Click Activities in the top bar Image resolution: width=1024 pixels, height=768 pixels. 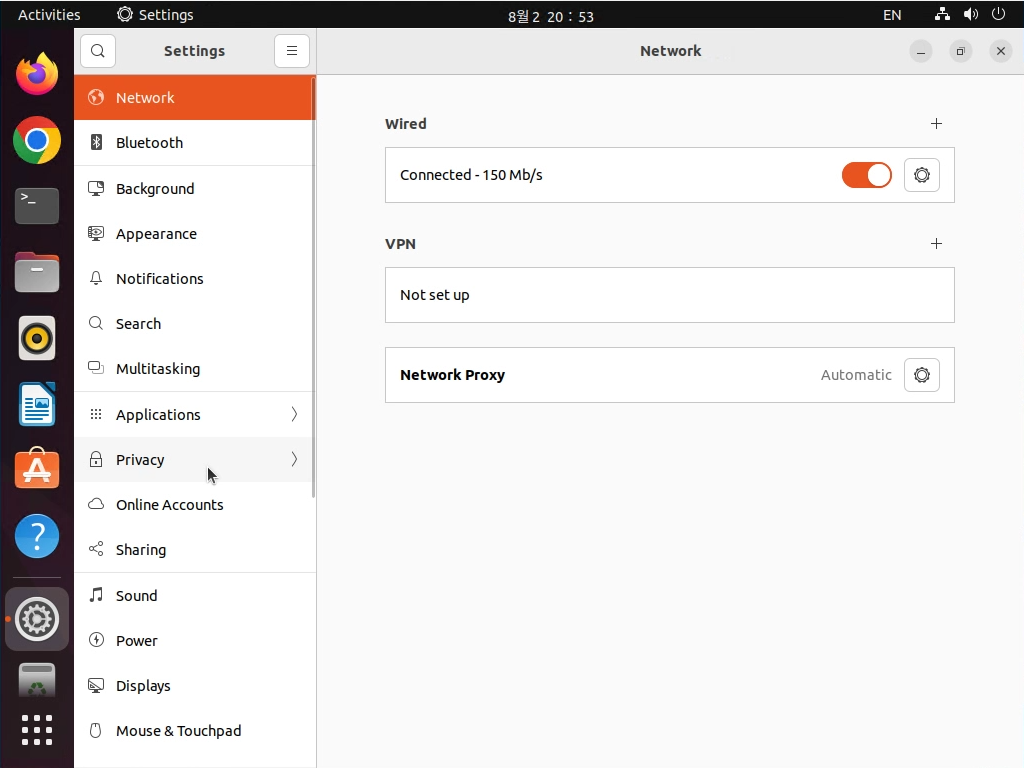tap(49, 14)
